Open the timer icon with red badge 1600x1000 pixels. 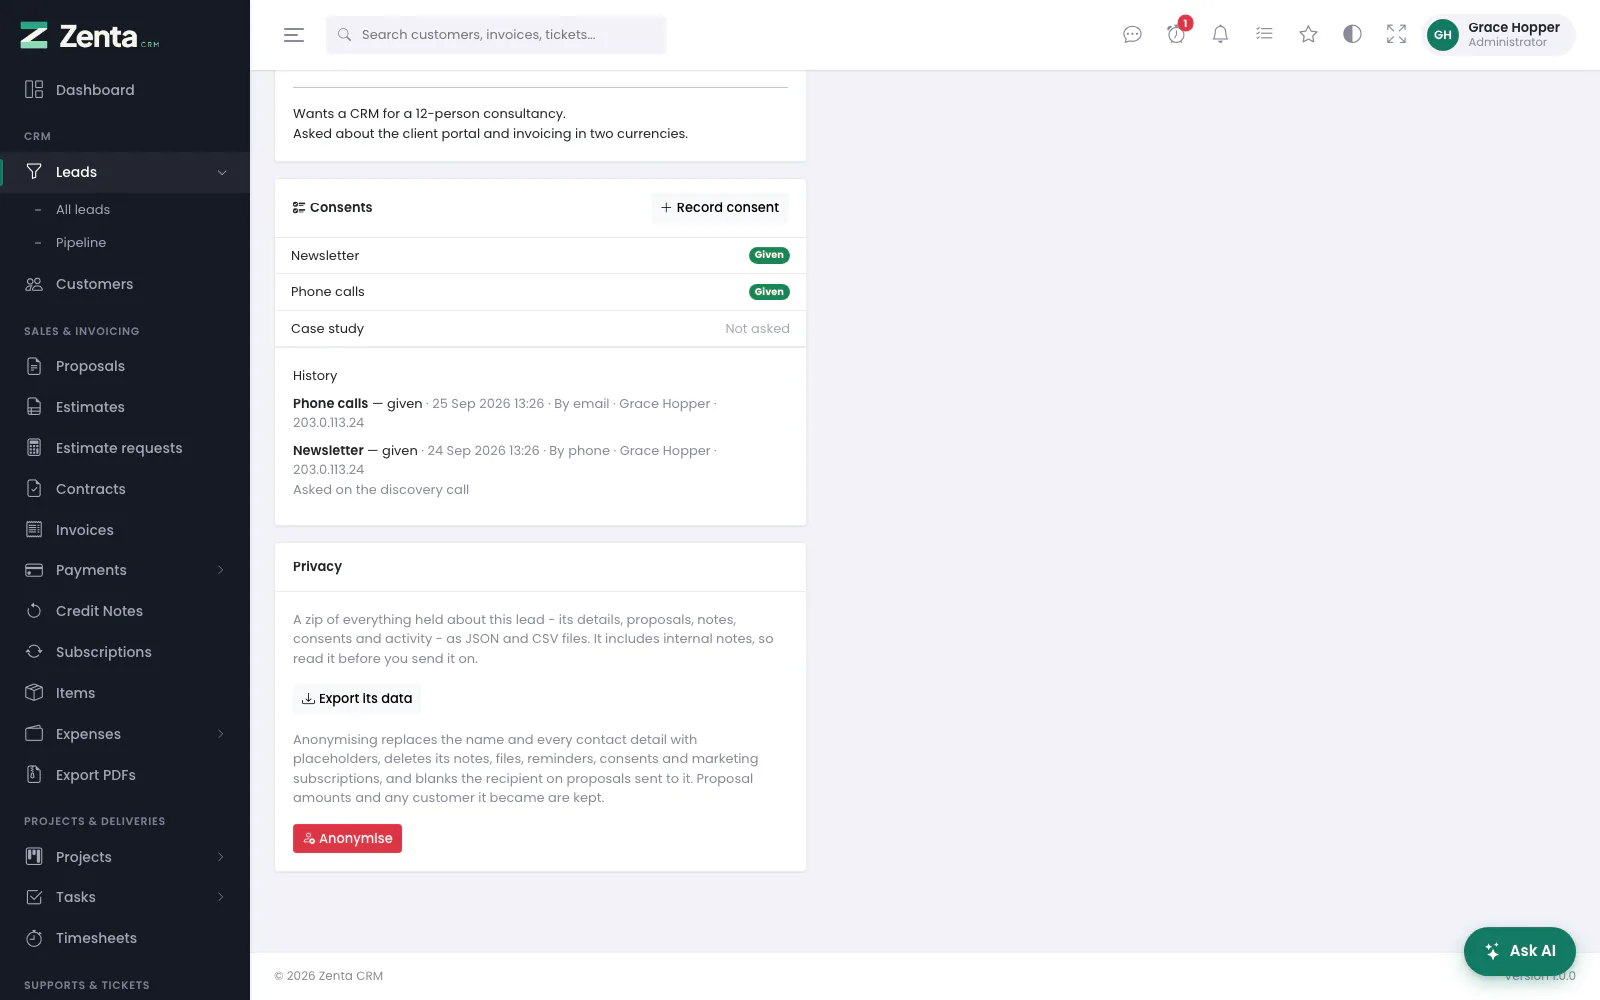pyautogui.click(x=1176, y=35)
